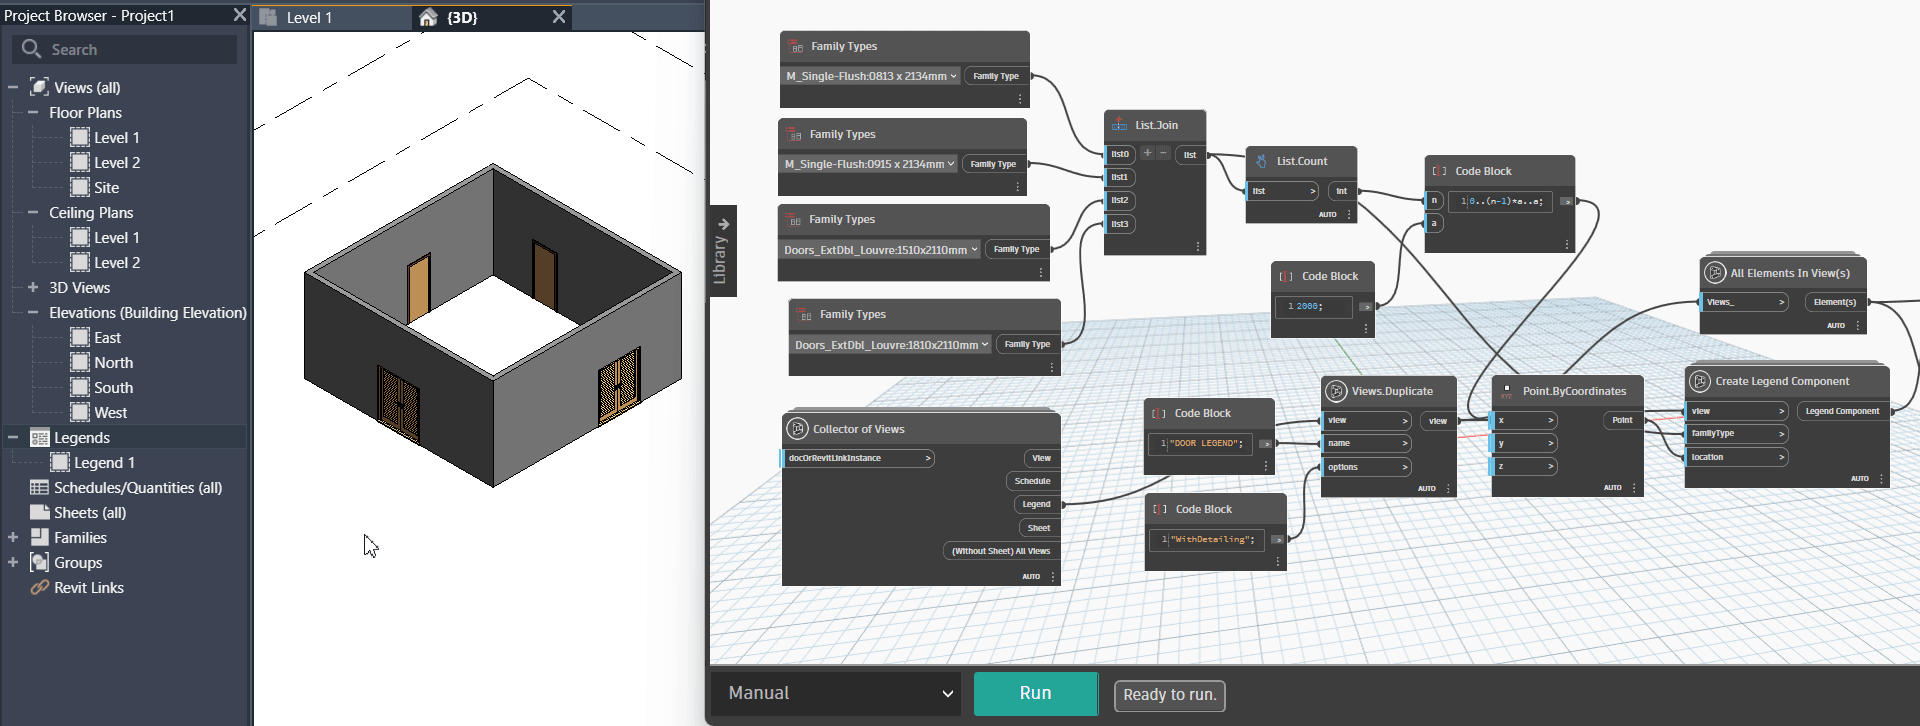Click the Legends category icon
The height and width of the screenshot is (726, 1920).
[40, 437]
